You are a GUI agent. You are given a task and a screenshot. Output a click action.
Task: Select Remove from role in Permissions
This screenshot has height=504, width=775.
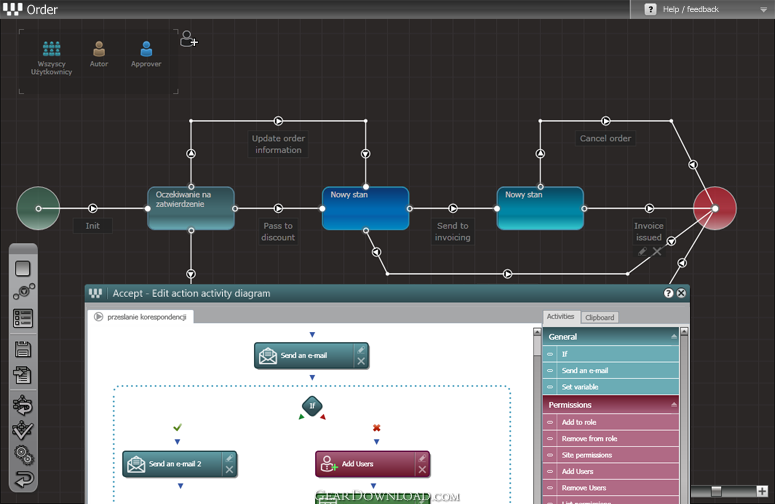[611, 439]
